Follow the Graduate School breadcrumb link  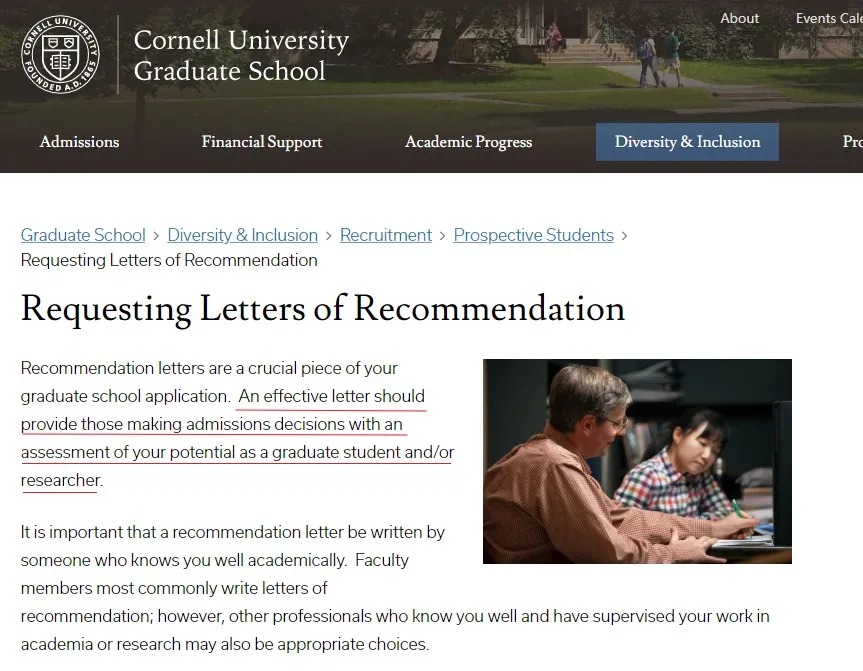tap(83, 235)
